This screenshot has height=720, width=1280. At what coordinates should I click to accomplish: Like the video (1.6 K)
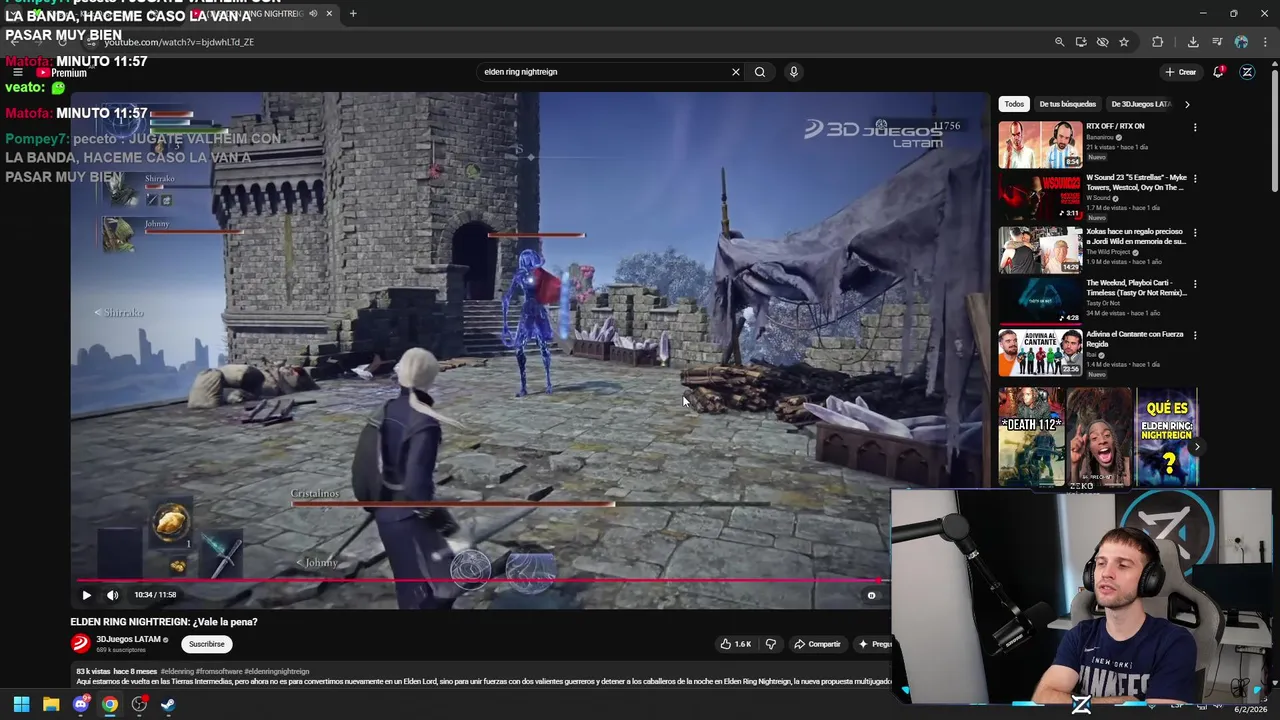coord(736,644)
